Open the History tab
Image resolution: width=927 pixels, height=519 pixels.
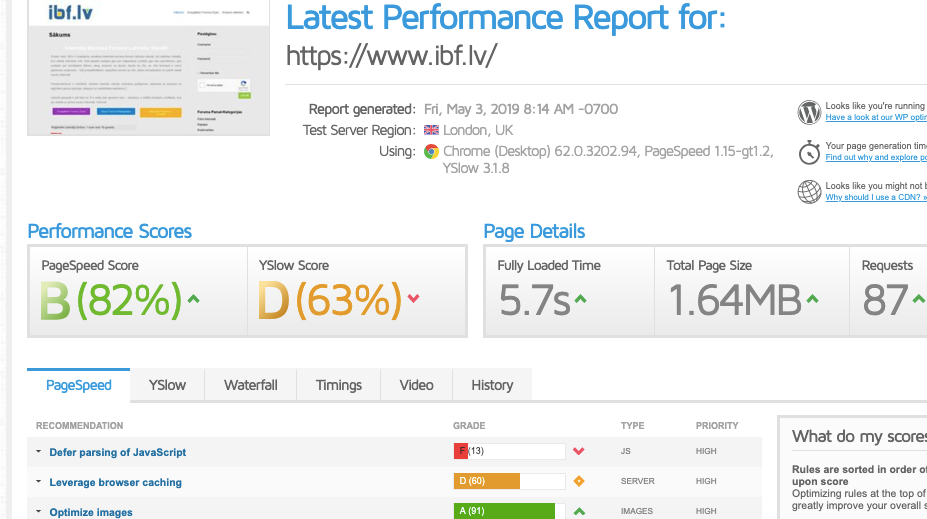491,385
